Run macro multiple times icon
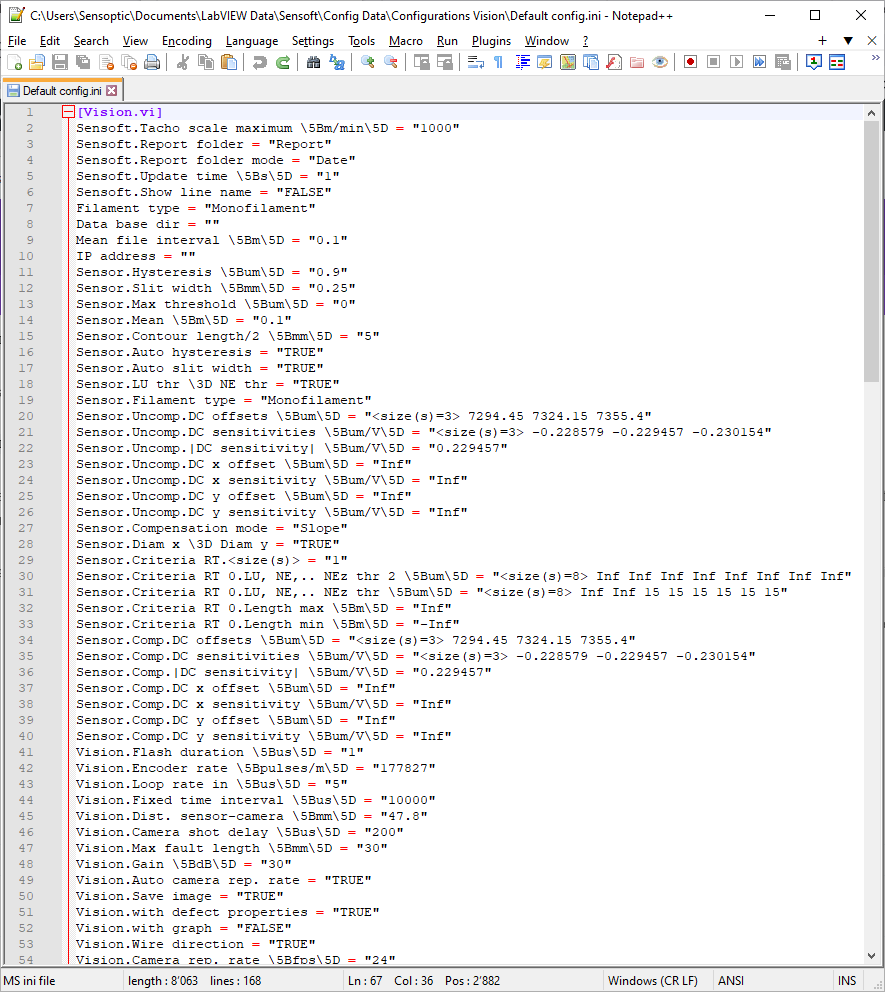Screen dimensions: 885x992 pos(759,62)
